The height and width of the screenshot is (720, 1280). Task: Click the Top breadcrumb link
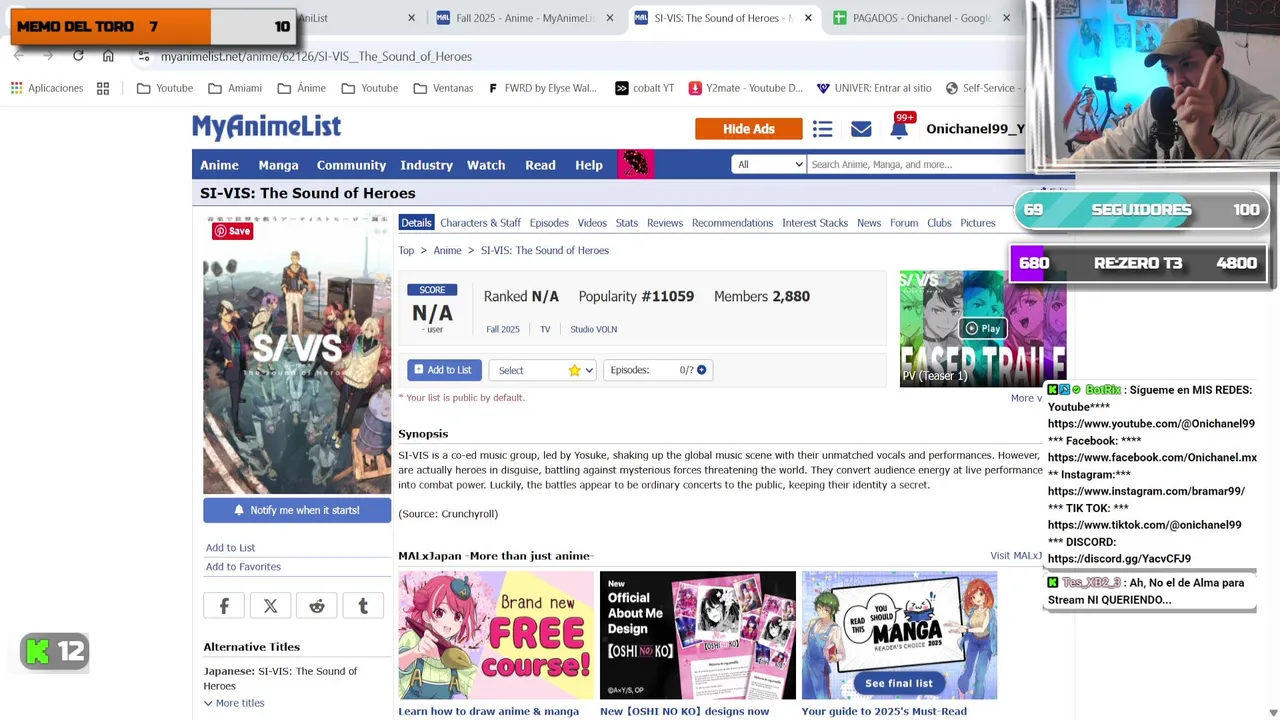(406, 250)
